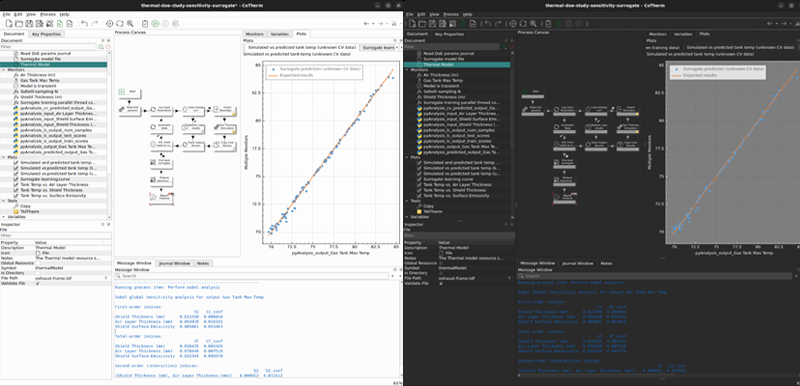Click green Run process button, dark window
This screenshot has width=800, height=386.
(558, 24)
